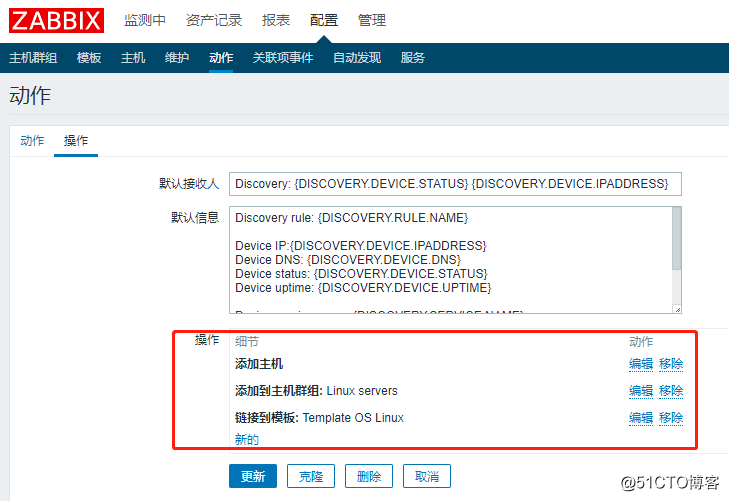Click the 操作 label beside the operations table
The width and height of the screenshot is (729, 501).
(207, 340)
